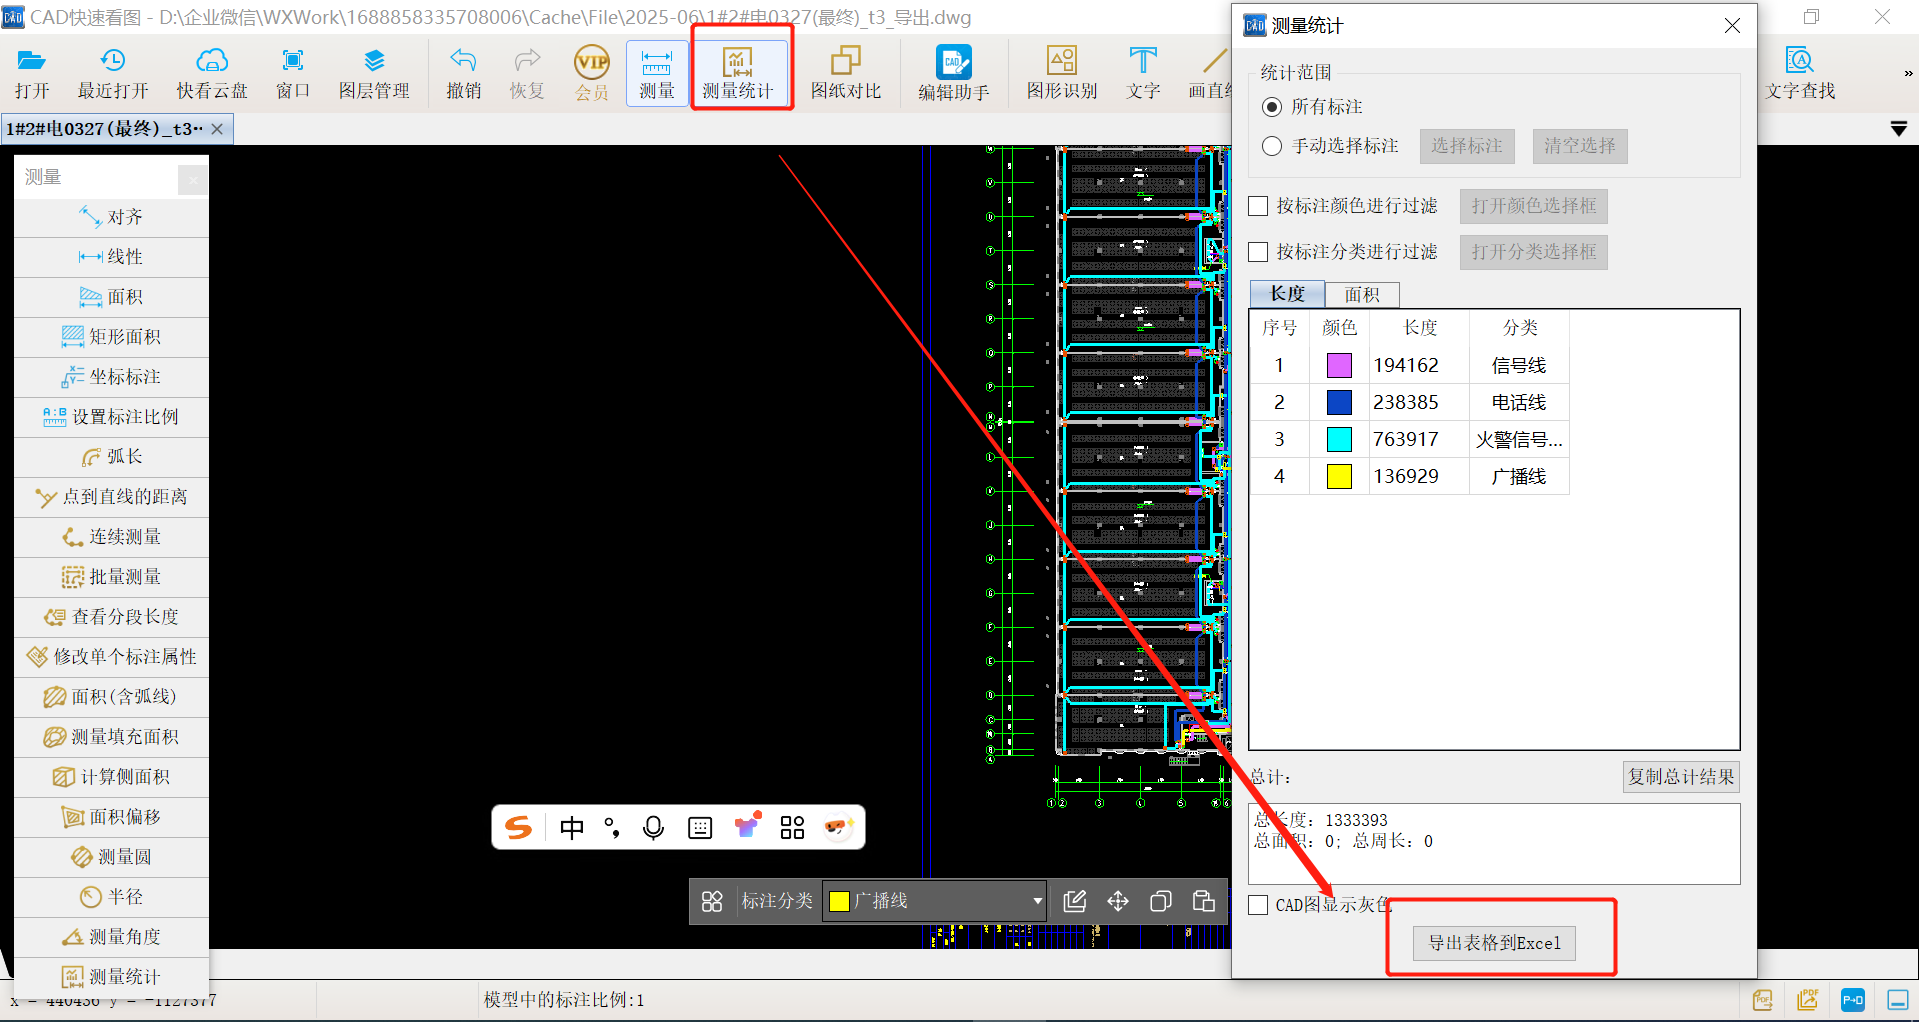Image resolution: width=1919 pixels, height=1022 pixels.
Task: Select 面积偏移 area offset tool
Action: [111, 817]
